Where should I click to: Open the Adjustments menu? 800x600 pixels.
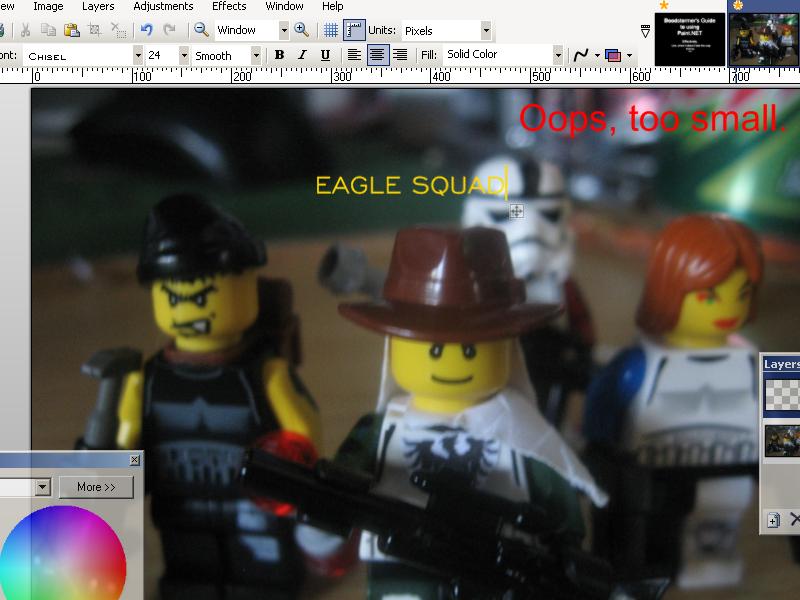click(163, 7)
